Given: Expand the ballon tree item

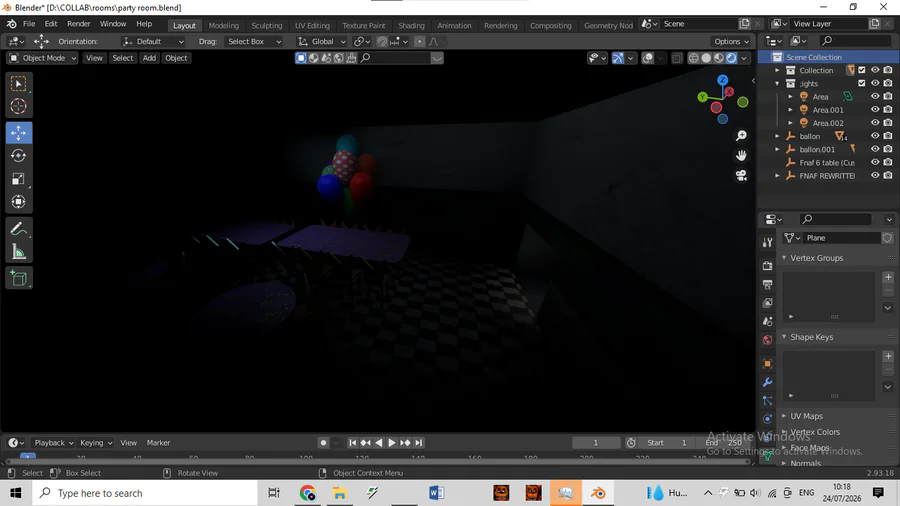Looking at the screenshot, I should [x=778, y=136].
